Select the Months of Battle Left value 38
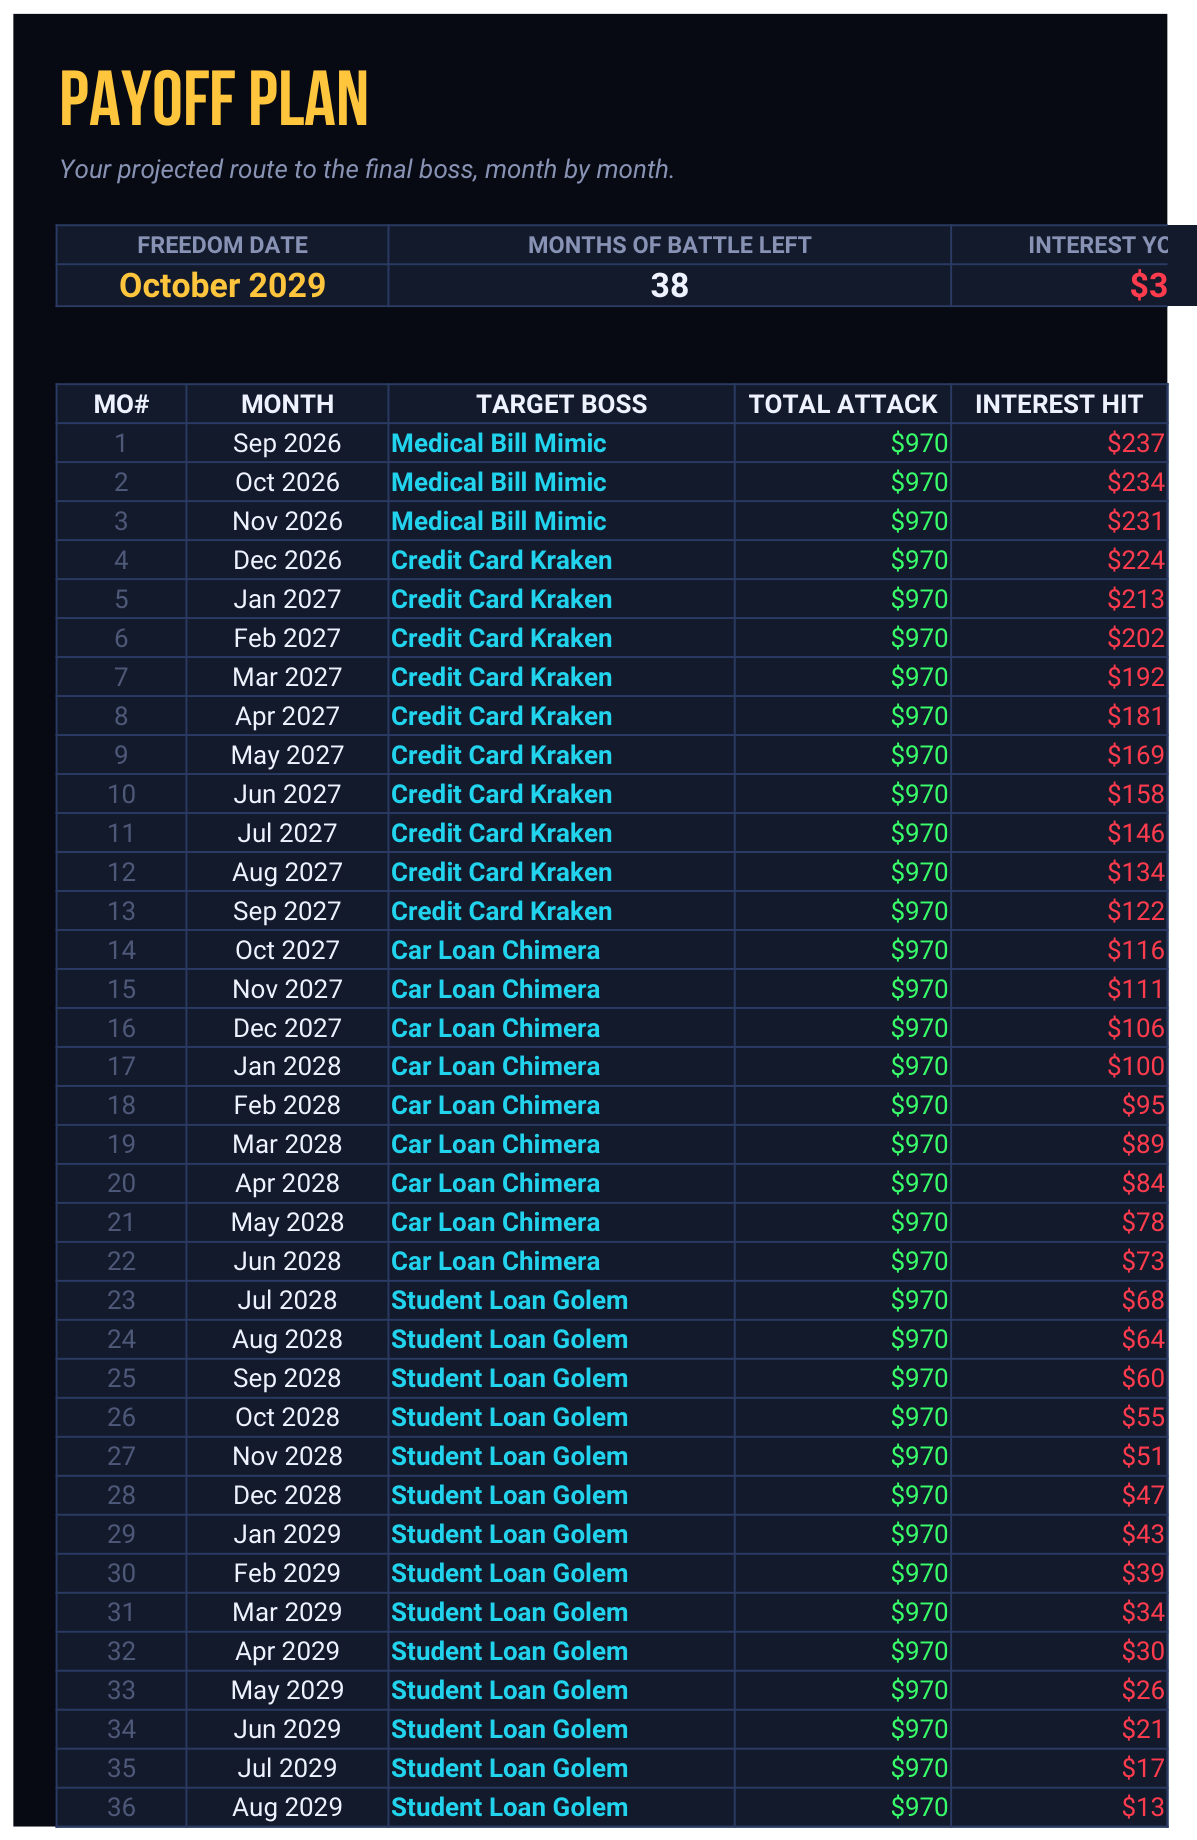1197x1840 pixels. tap(669, 285)
